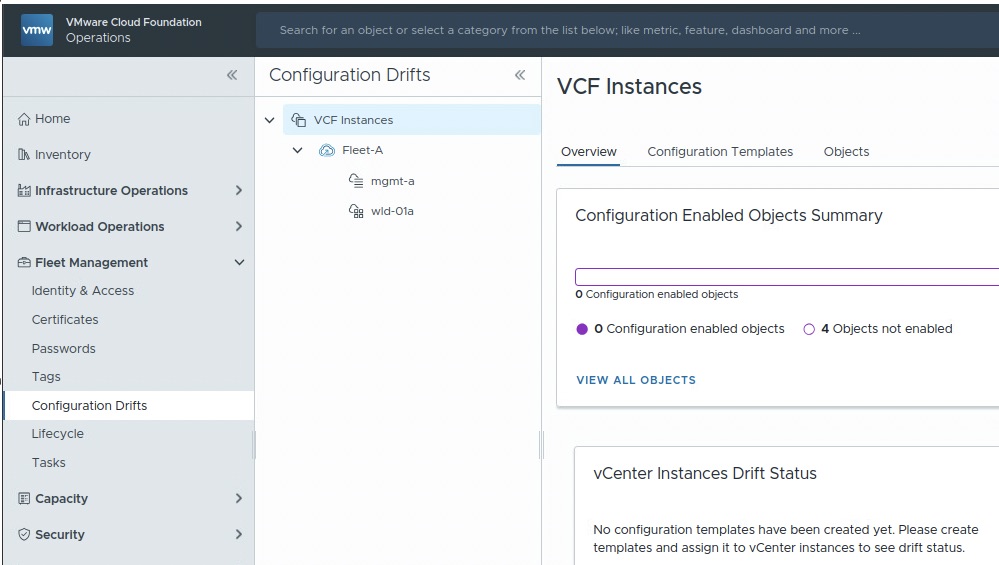Switch to Configuration Templates tab
The image size is (999, 565).
tap(720, 152)
